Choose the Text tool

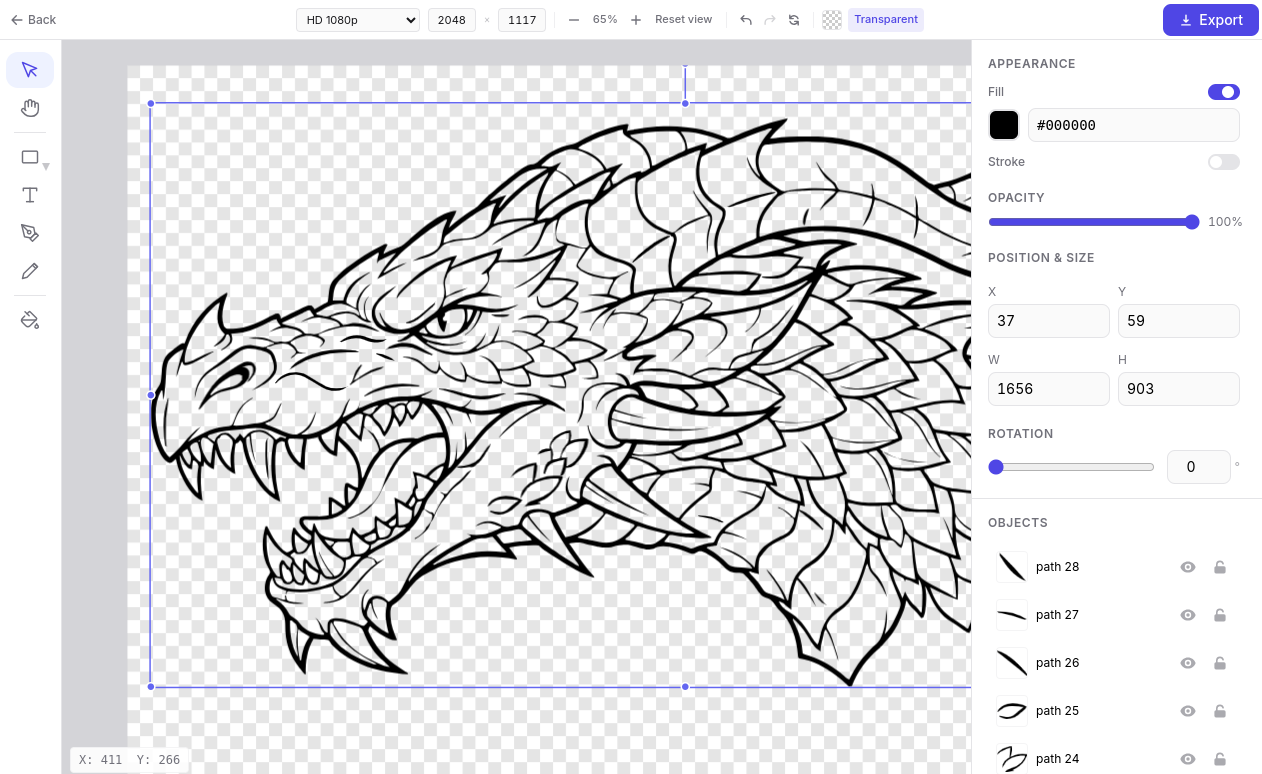[x=30, y=195]
